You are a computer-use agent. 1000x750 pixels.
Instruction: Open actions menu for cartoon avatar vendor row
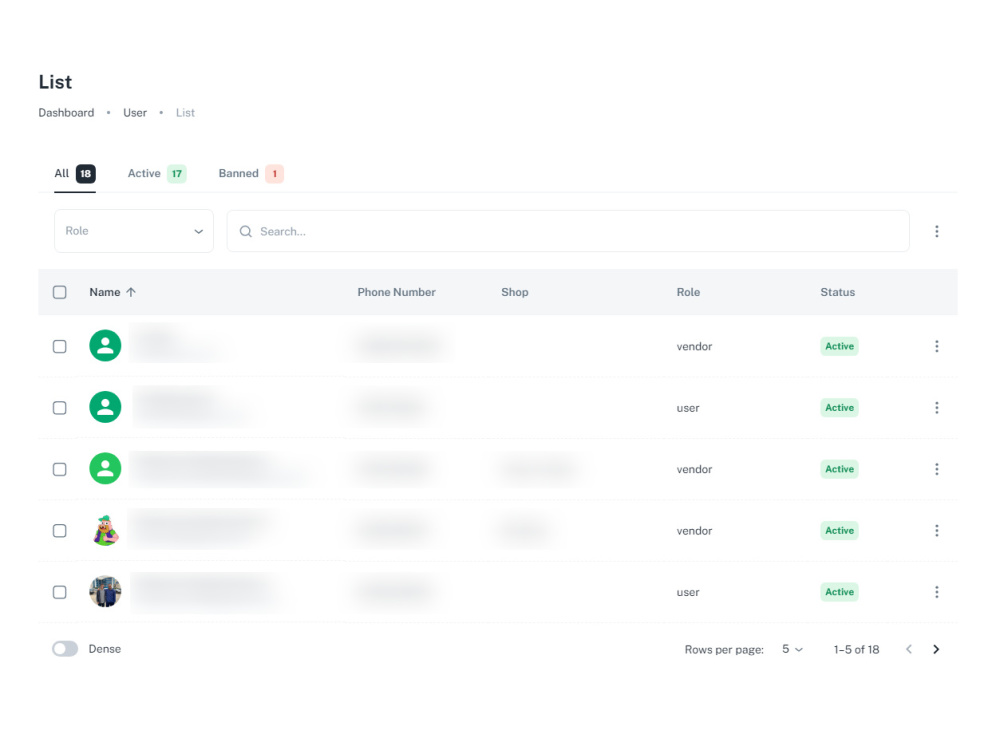pos(936,530)
